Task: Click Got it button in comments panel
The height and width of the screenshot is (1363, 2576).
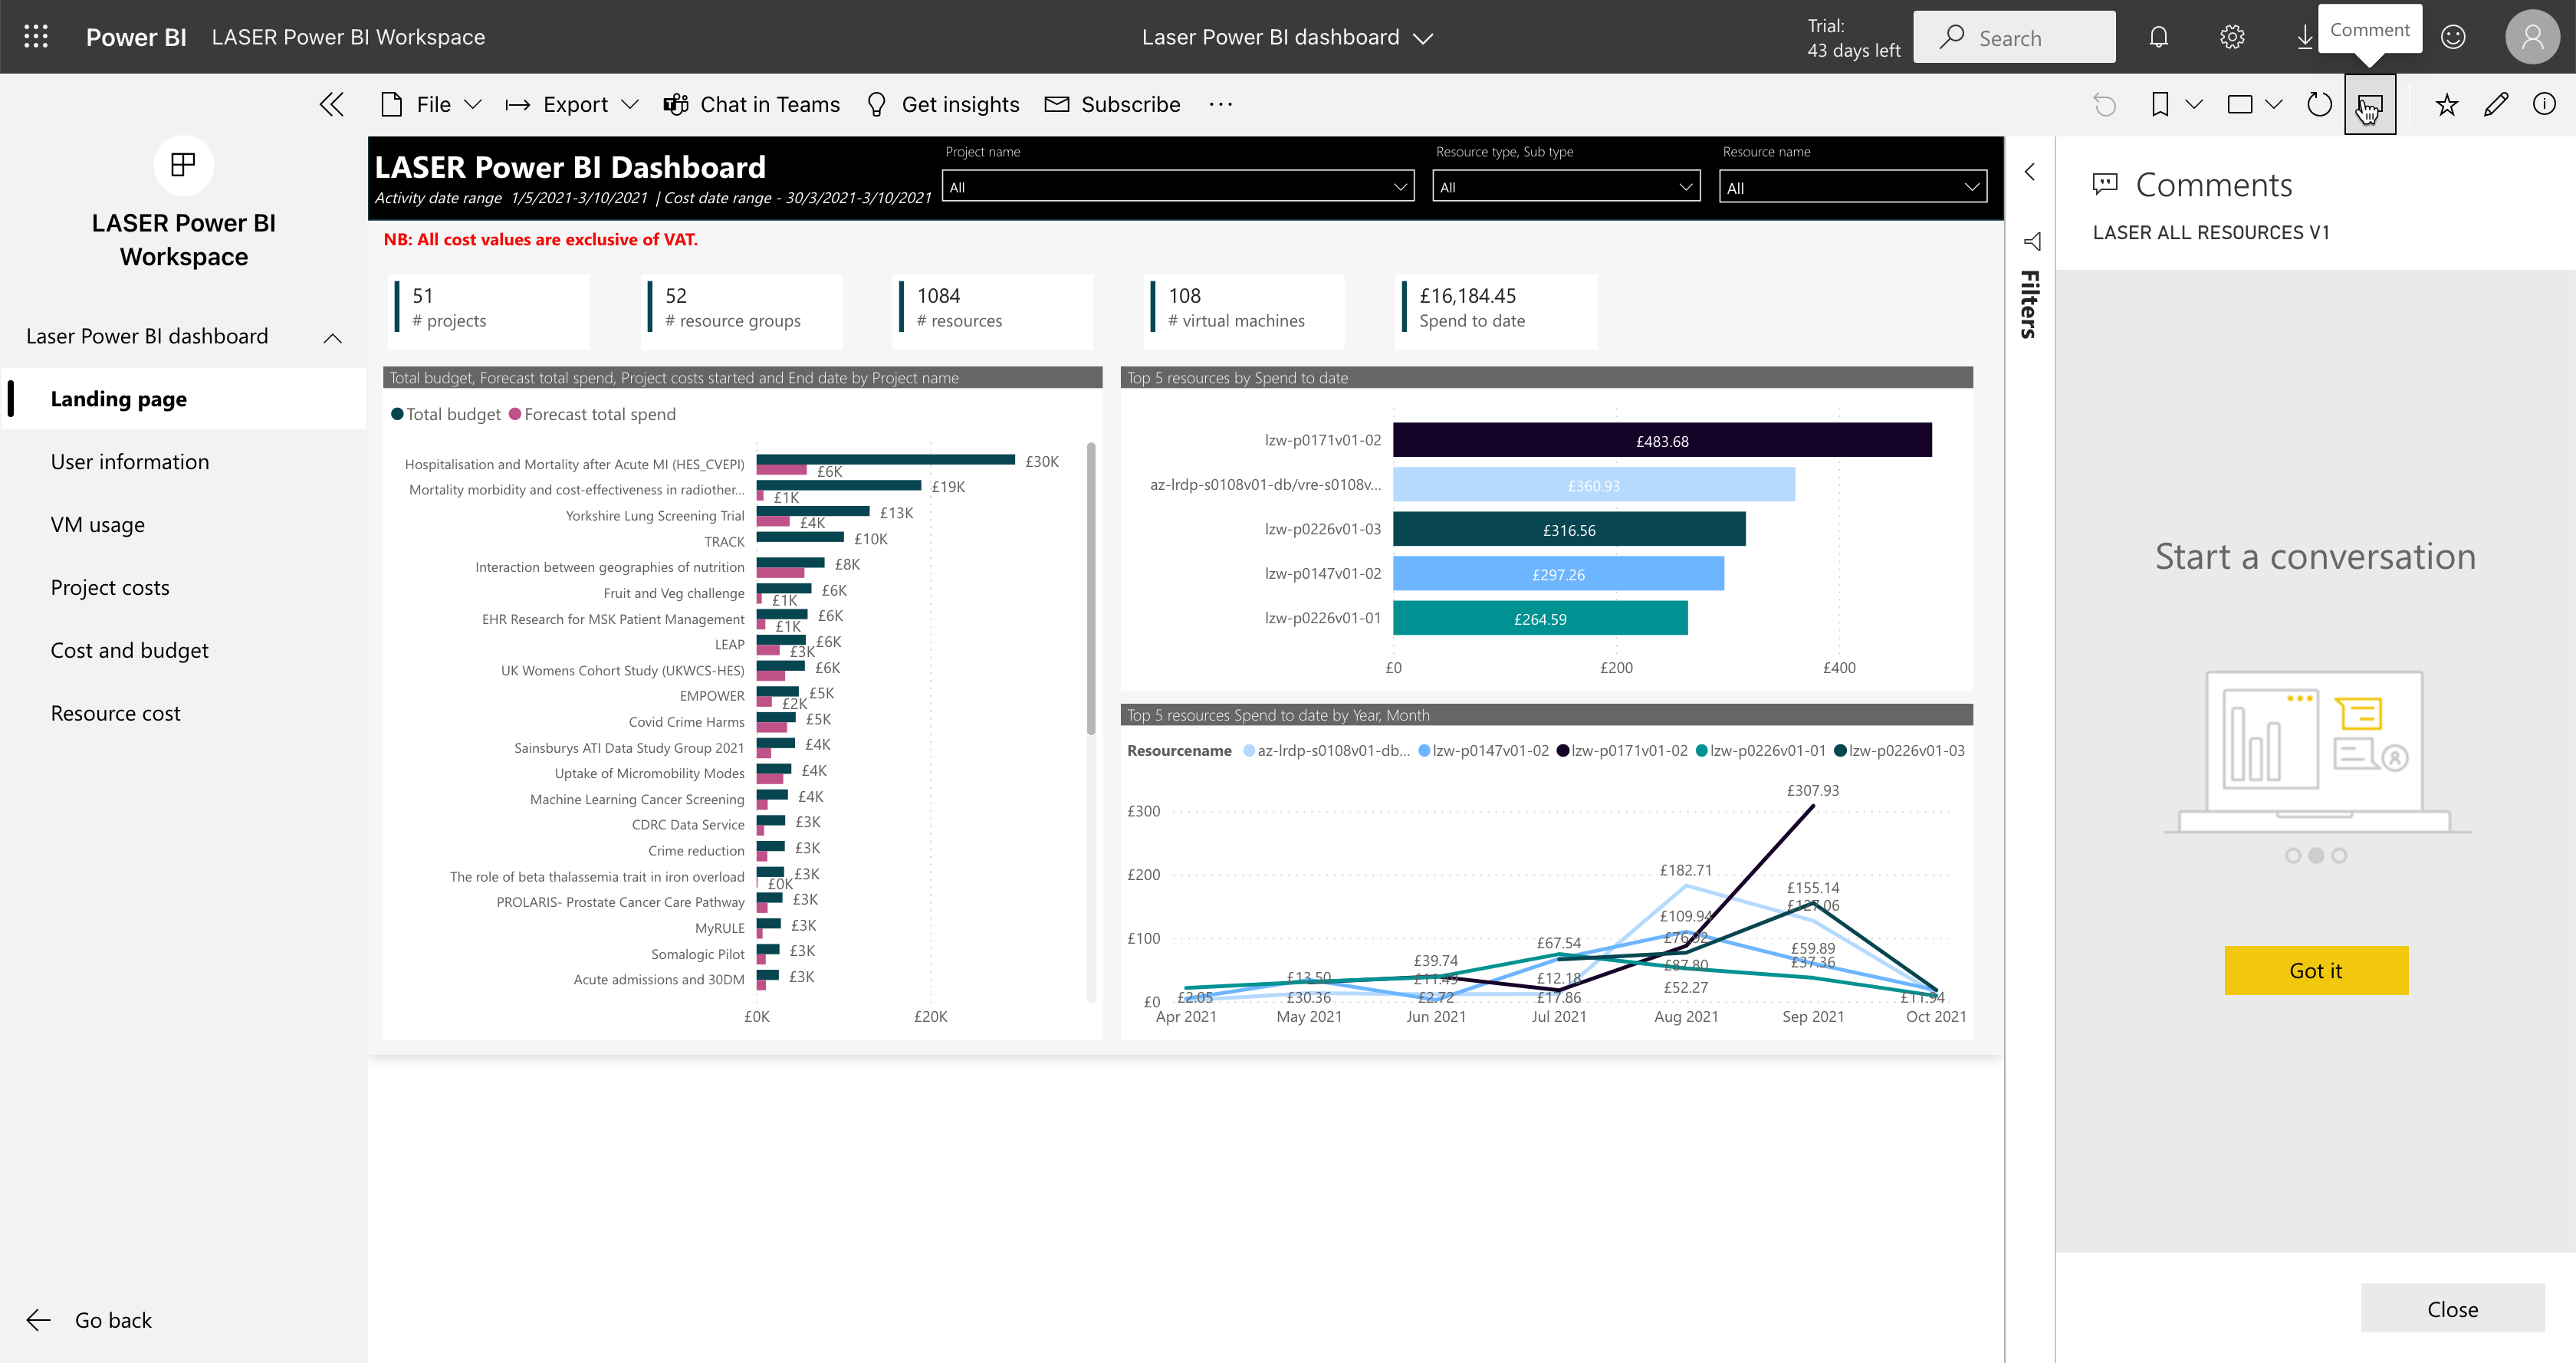Action: [x=2315, y=970]
